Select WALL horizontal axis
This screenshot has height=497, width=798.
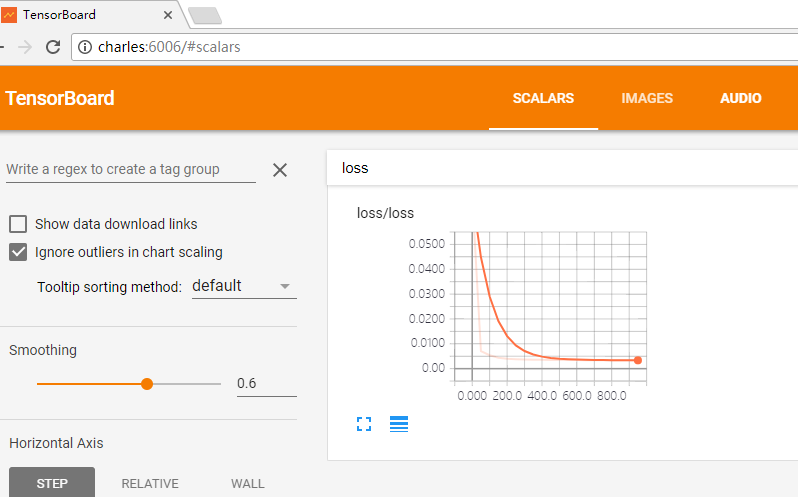[248, 483]
